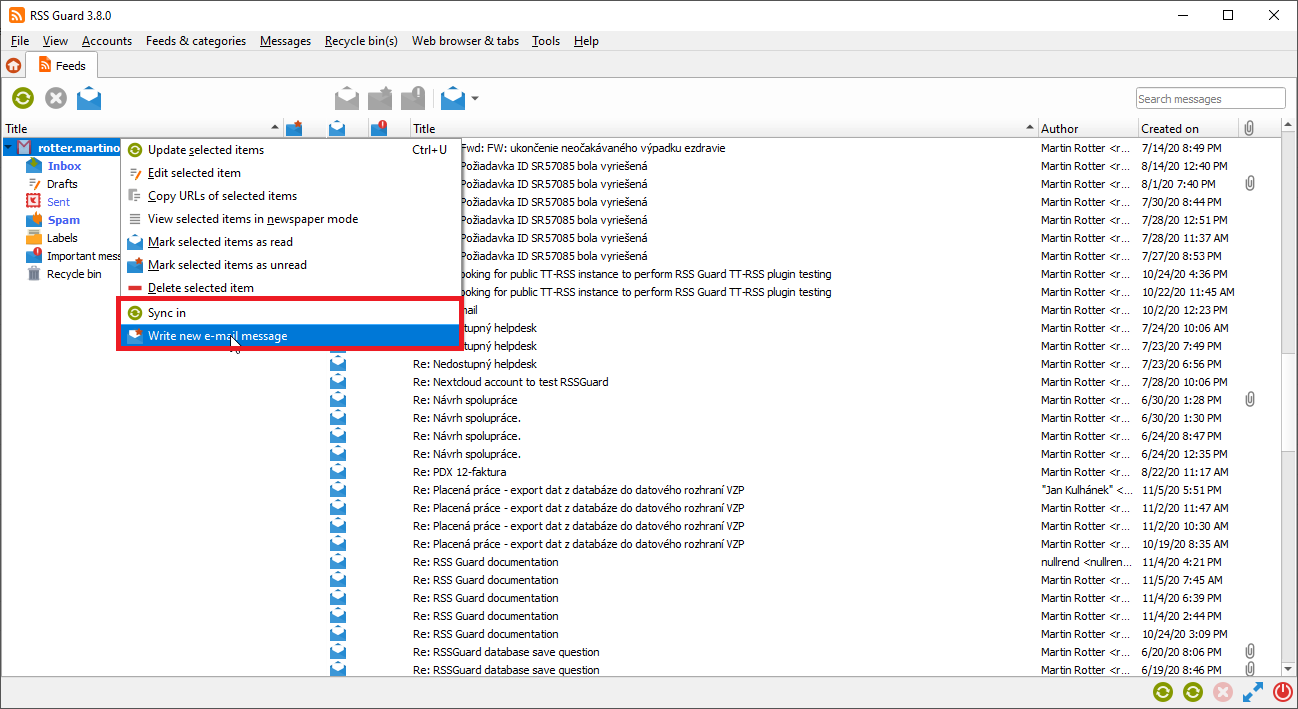Open the Drafts folder
Viewport: 1298px width, 709px height.
point(61,184)
